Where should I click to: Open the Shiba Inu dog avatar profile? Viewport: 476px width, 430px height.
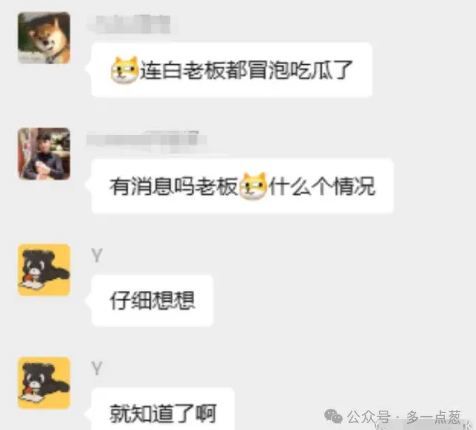44,38
